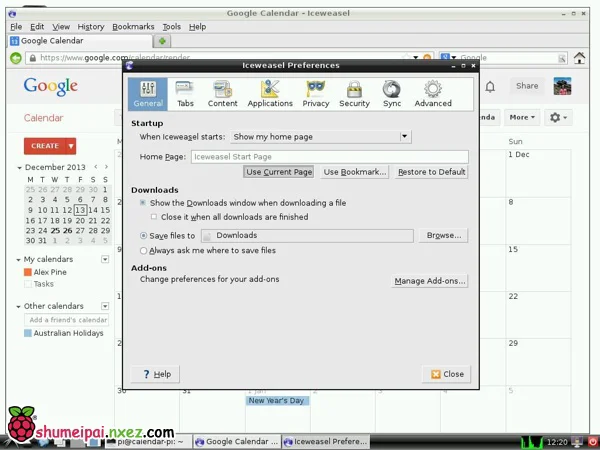Click the Browse button for downloads folder

tap(443, 235)
